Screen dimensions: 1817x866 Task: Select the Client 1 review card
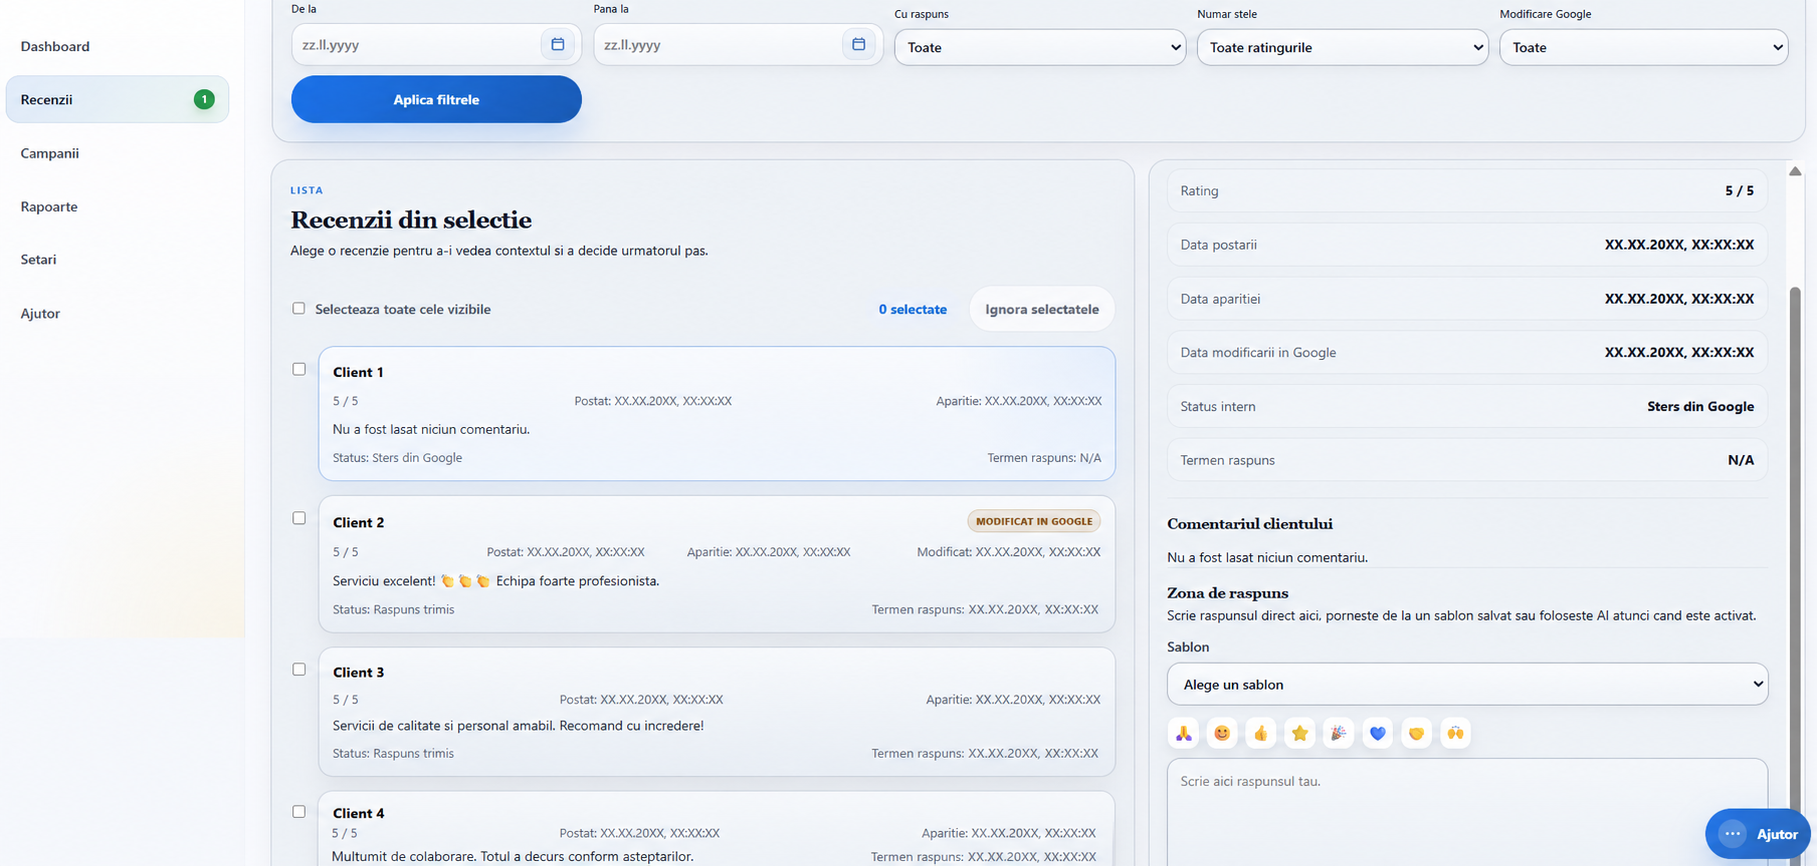[x=717, y=413]
